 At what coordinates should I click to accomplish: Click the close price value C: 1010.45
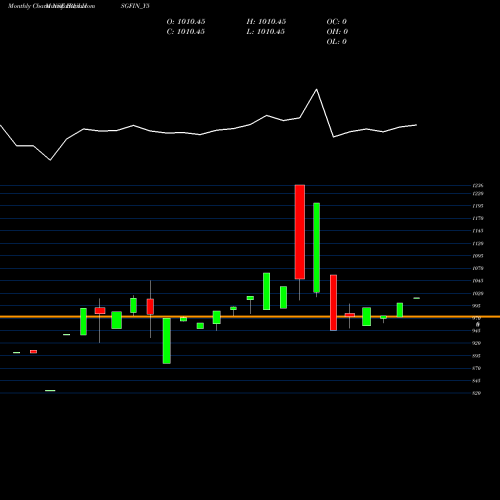(186, 32)
